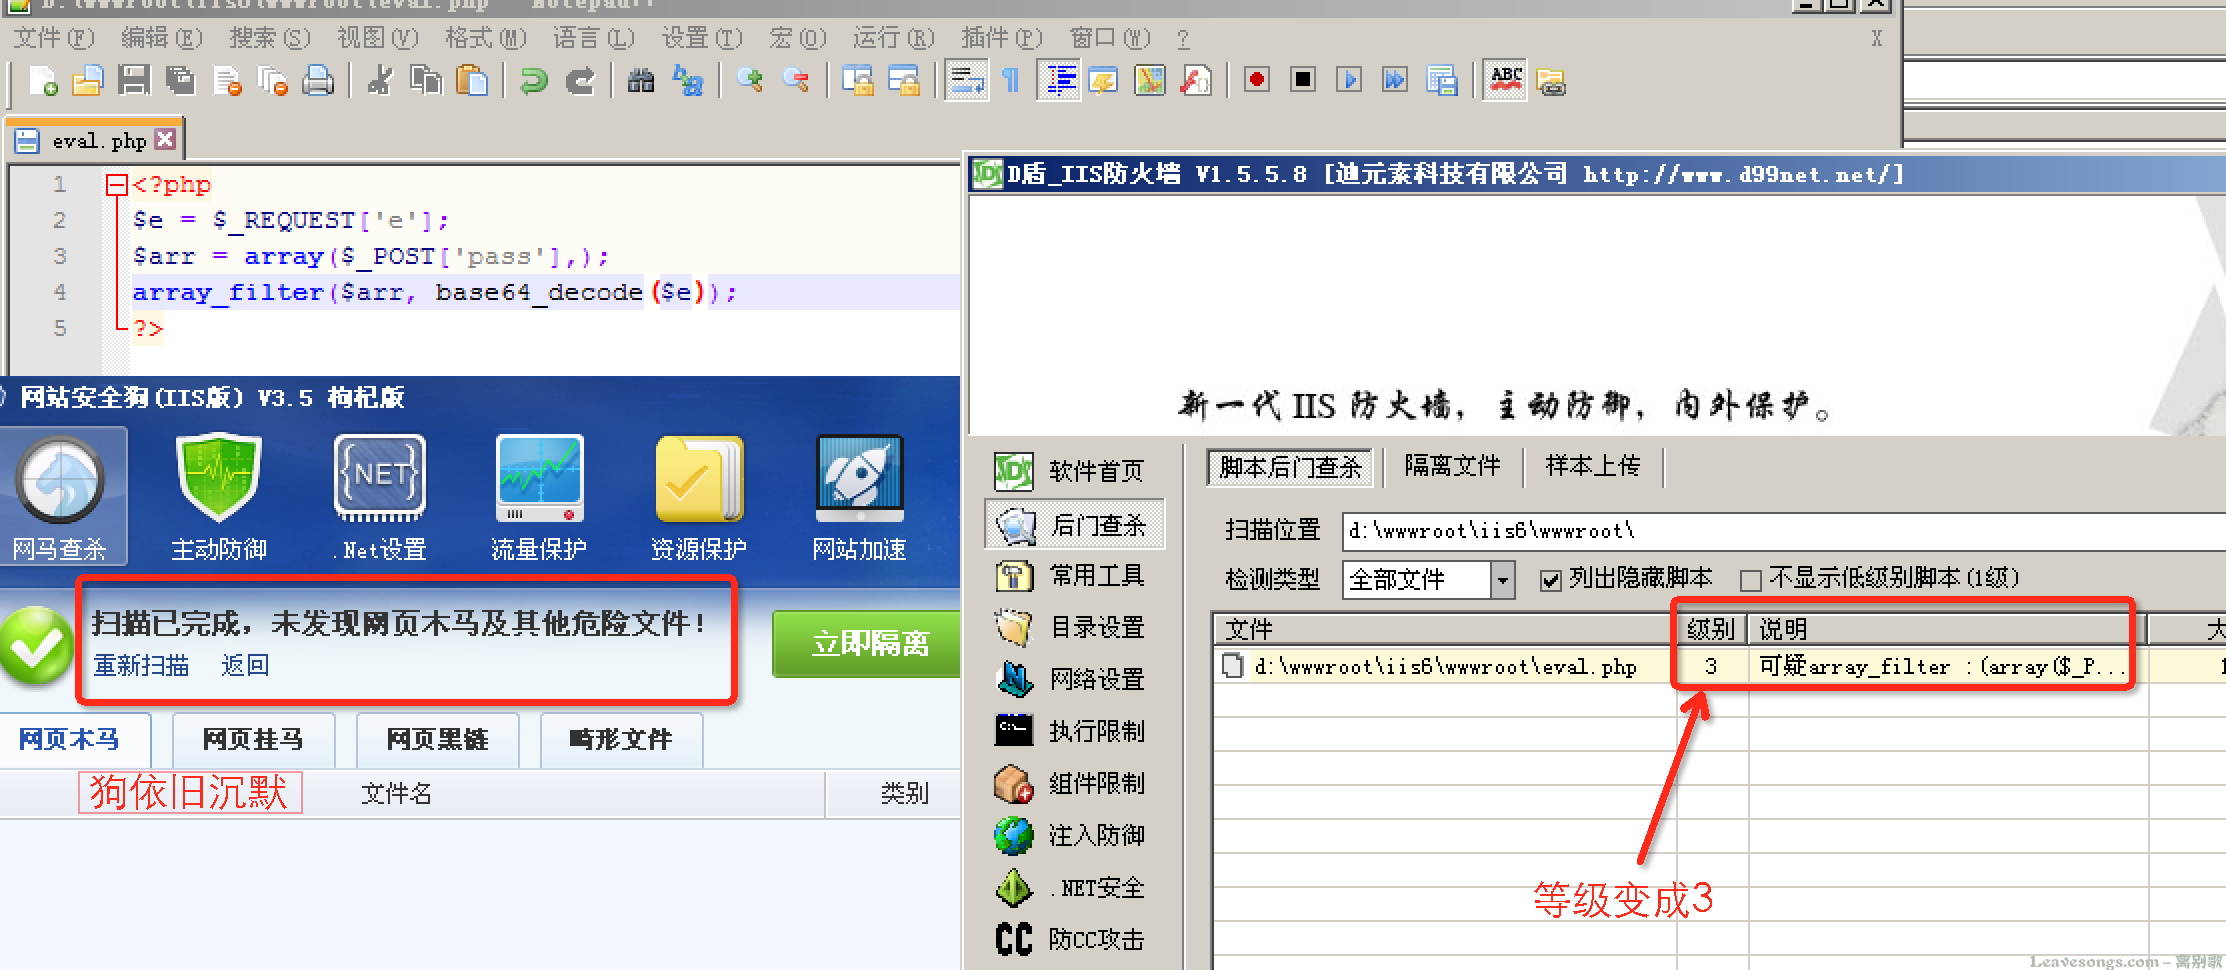
Task: Click the Save All icon in toolbar
Action: 180,80
